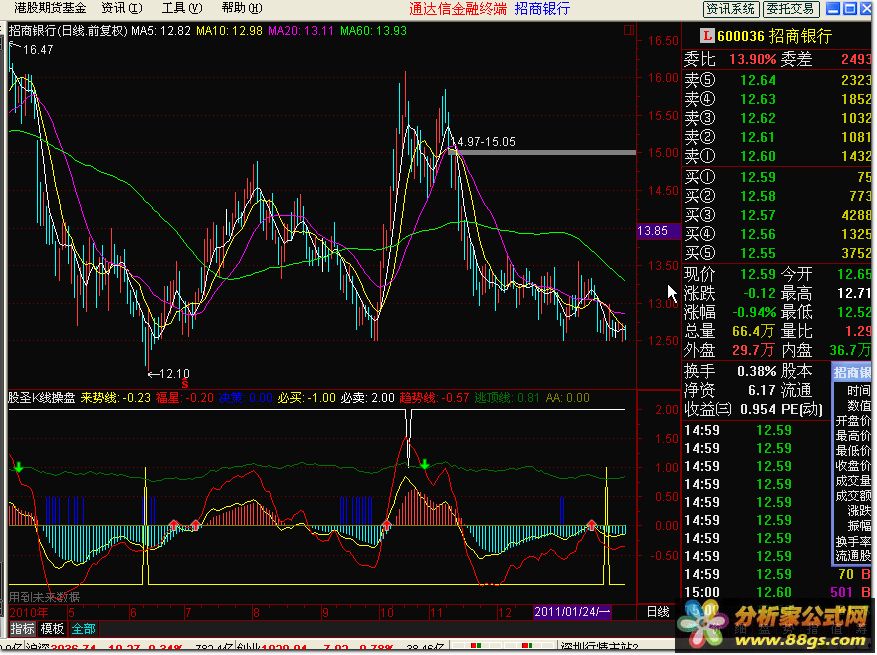Viewport: 877px width, 655px height.
Task: Switch to the 模板 tab
Action: pos(52,629)
